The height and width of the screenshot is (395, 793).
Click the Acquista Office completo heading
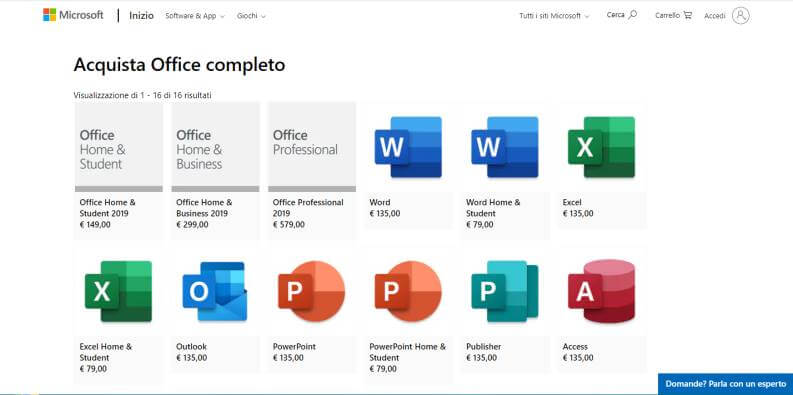179,65
